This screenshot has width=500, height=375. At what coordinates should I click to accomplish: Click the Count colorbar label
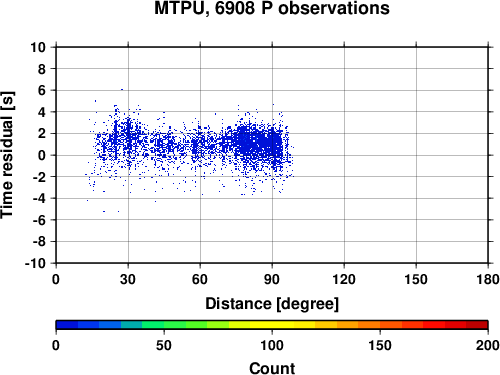click(x=272, y=368)
